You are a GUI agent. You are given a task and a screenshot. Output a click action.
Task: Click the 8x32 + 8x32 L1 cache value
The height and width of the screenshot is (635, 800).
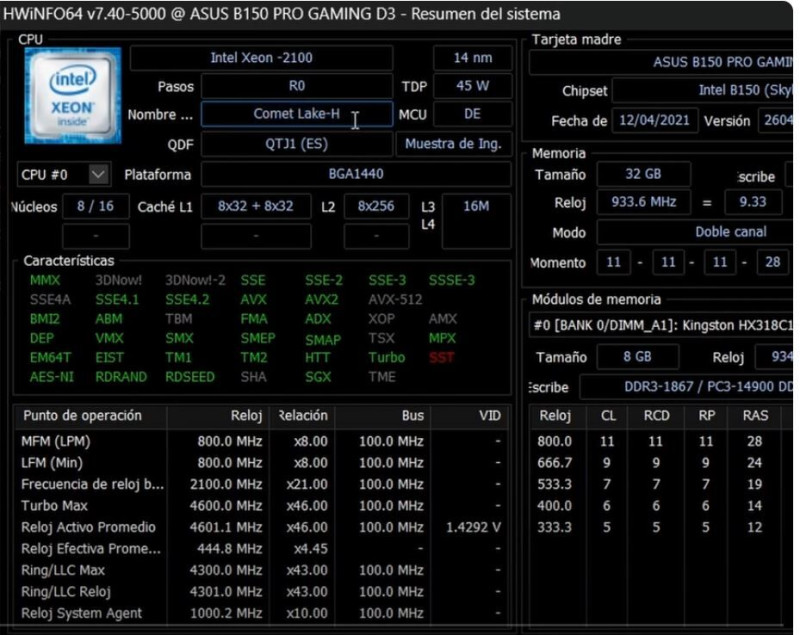[x=256, y=206]
